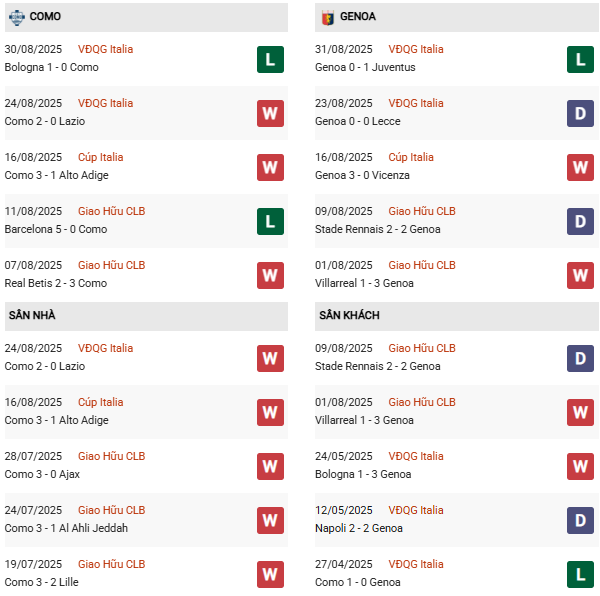Click the L badge for Genoa 0 - 1 Juventus

coord(581,59)
